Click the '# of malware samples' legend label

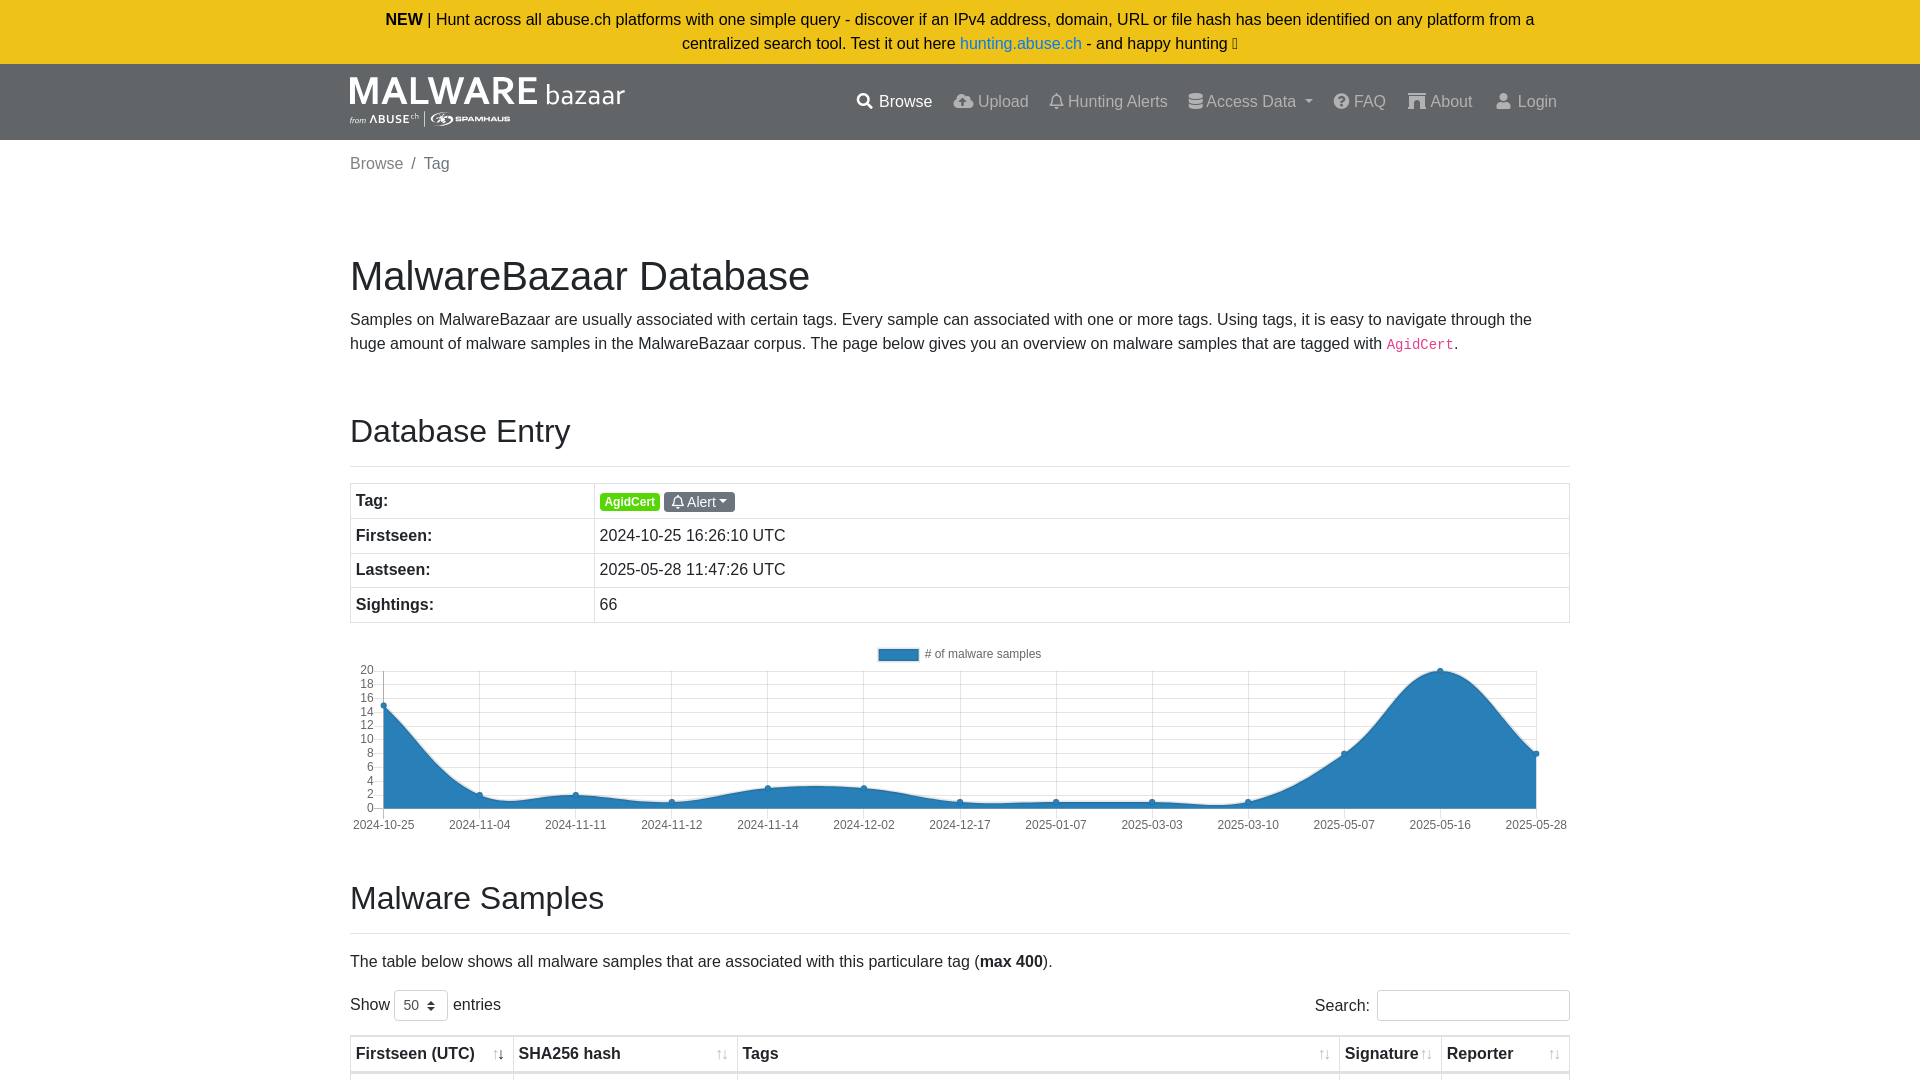(982, 654)
